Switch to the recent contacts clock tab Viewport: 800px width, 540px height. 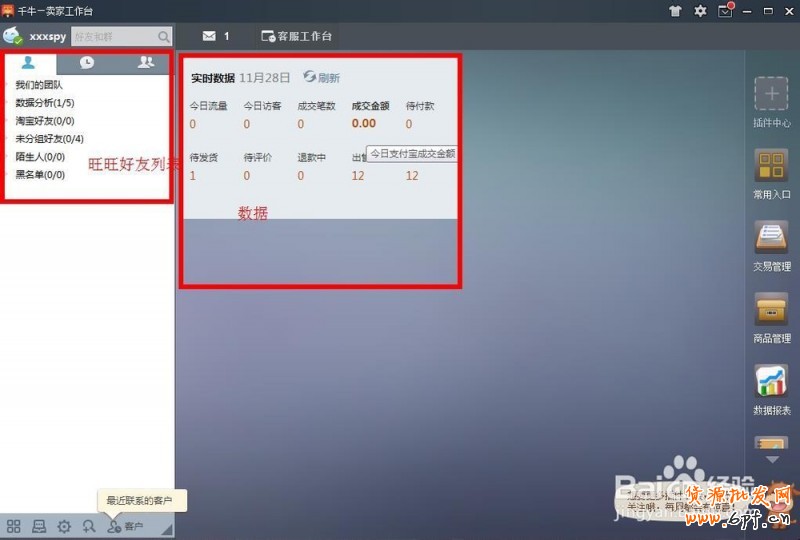click(87, 62)
